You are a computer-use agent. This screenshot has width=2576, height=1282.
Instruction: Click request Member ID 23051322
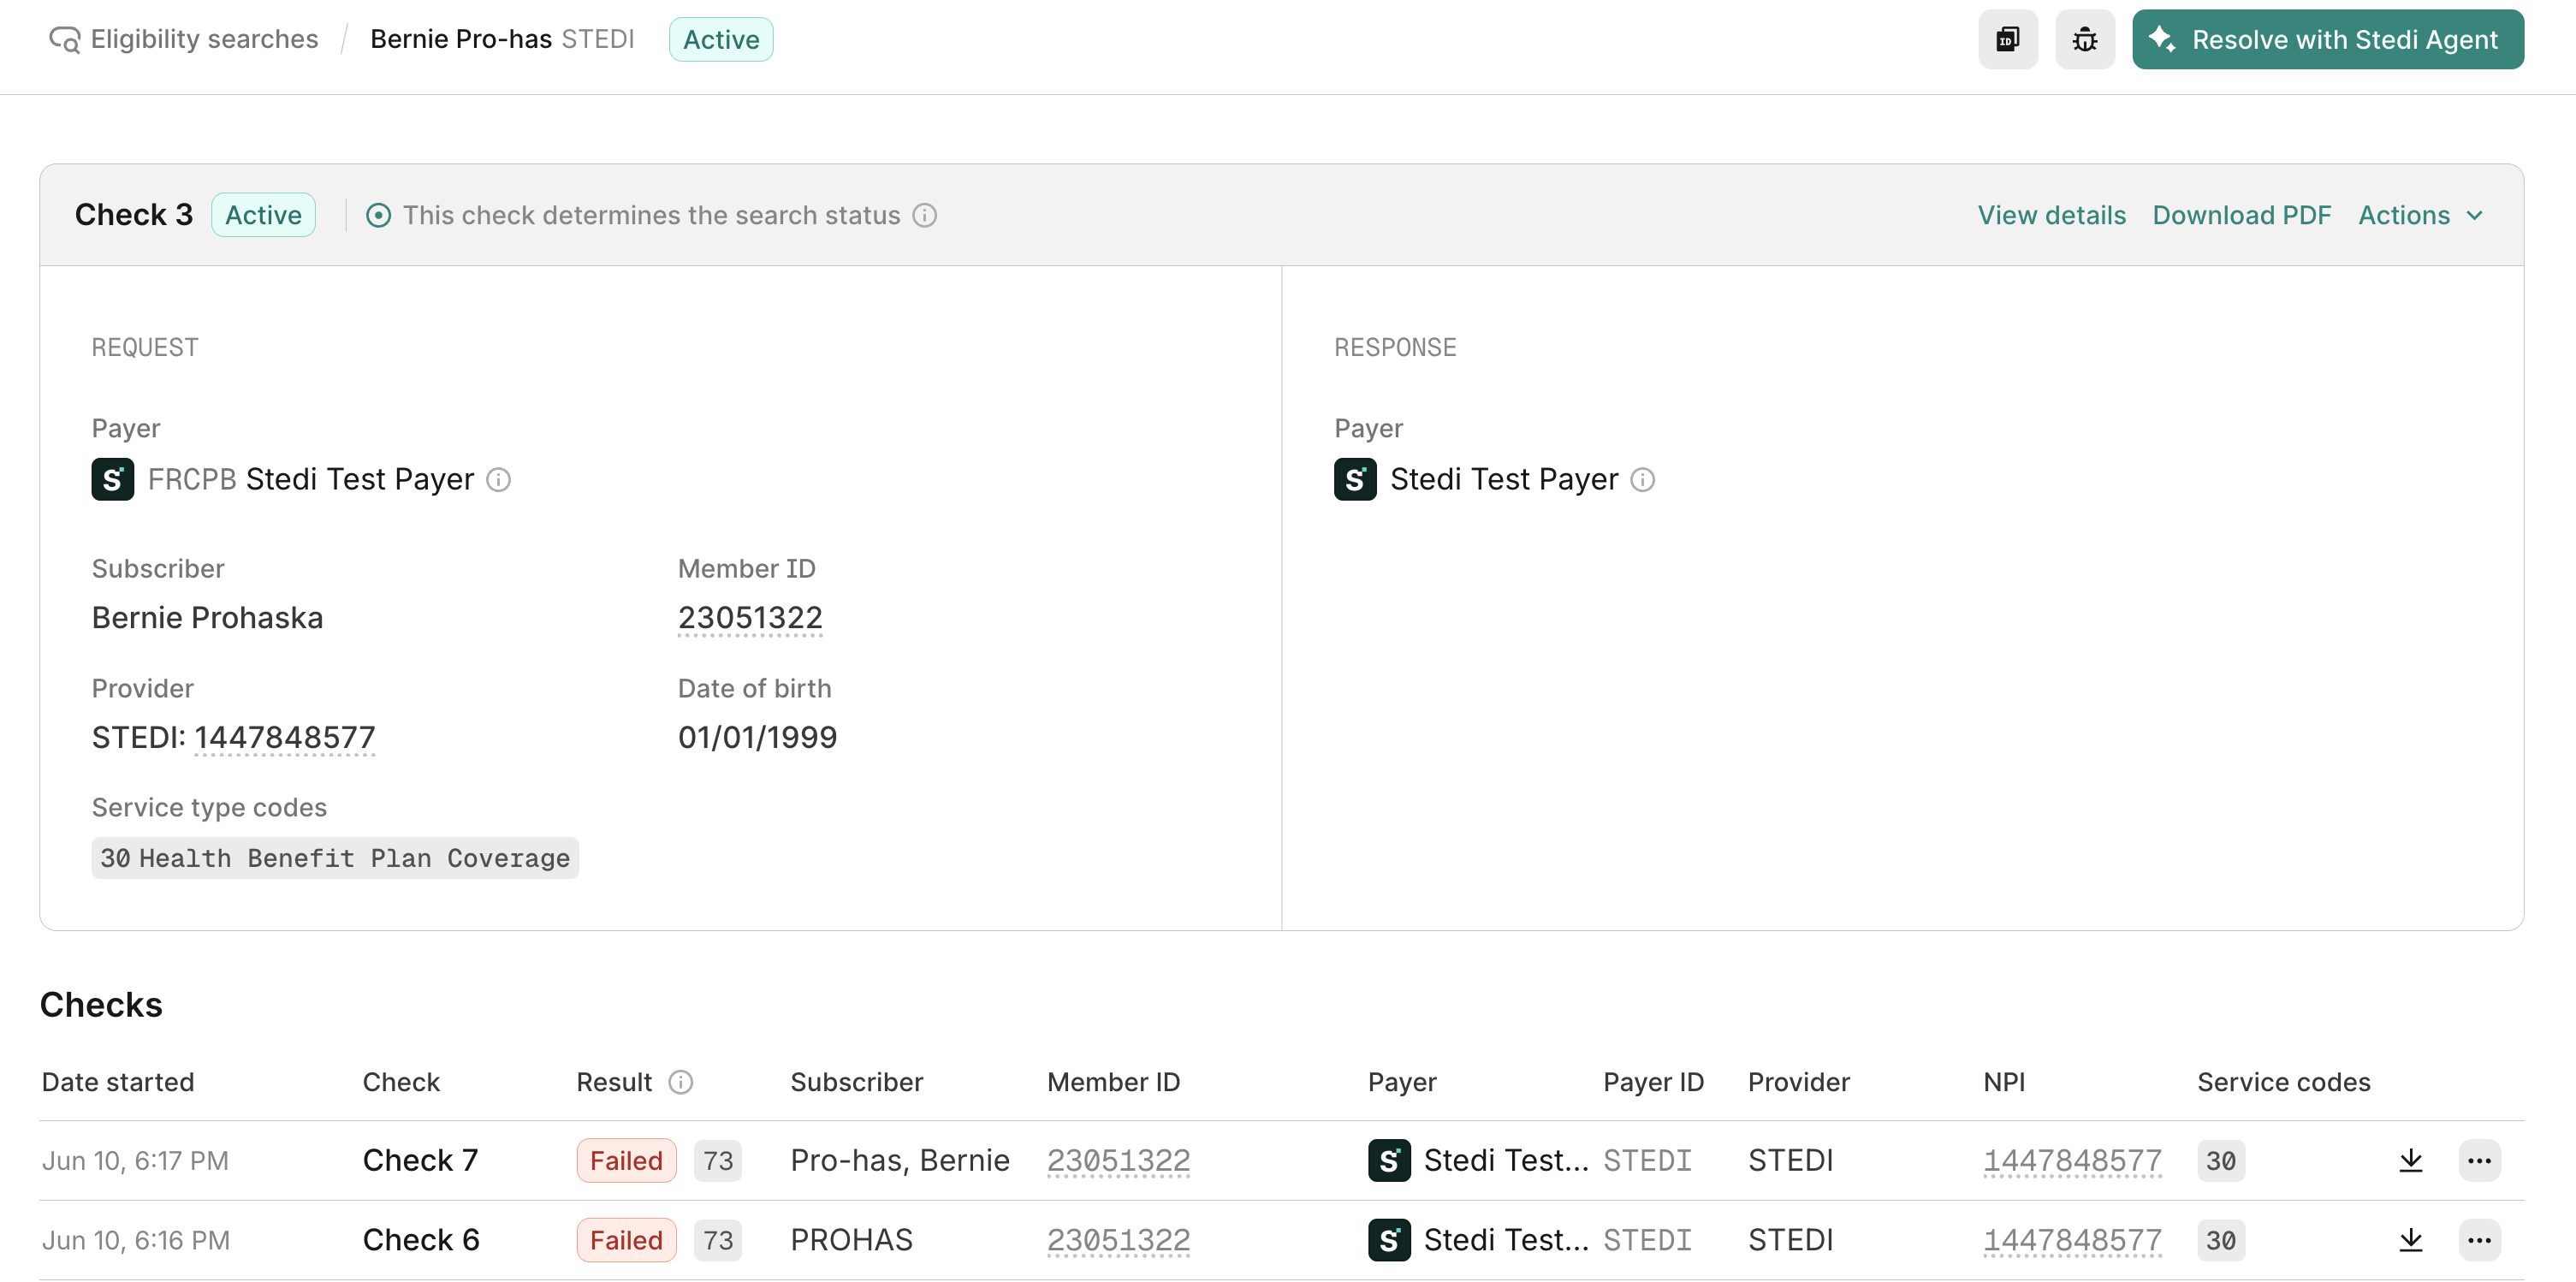pos(750,618)
